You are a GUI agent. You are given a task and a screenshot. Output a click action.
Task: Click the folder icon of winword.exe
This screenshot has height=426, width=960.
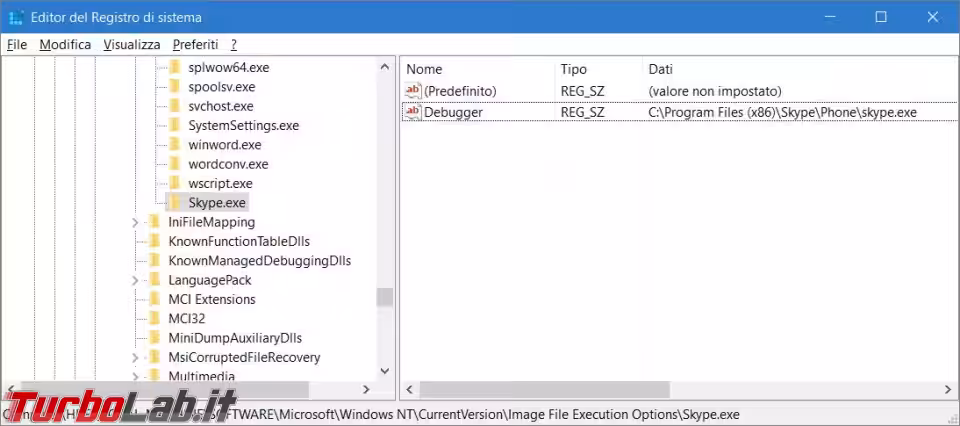tap(174, 144)
